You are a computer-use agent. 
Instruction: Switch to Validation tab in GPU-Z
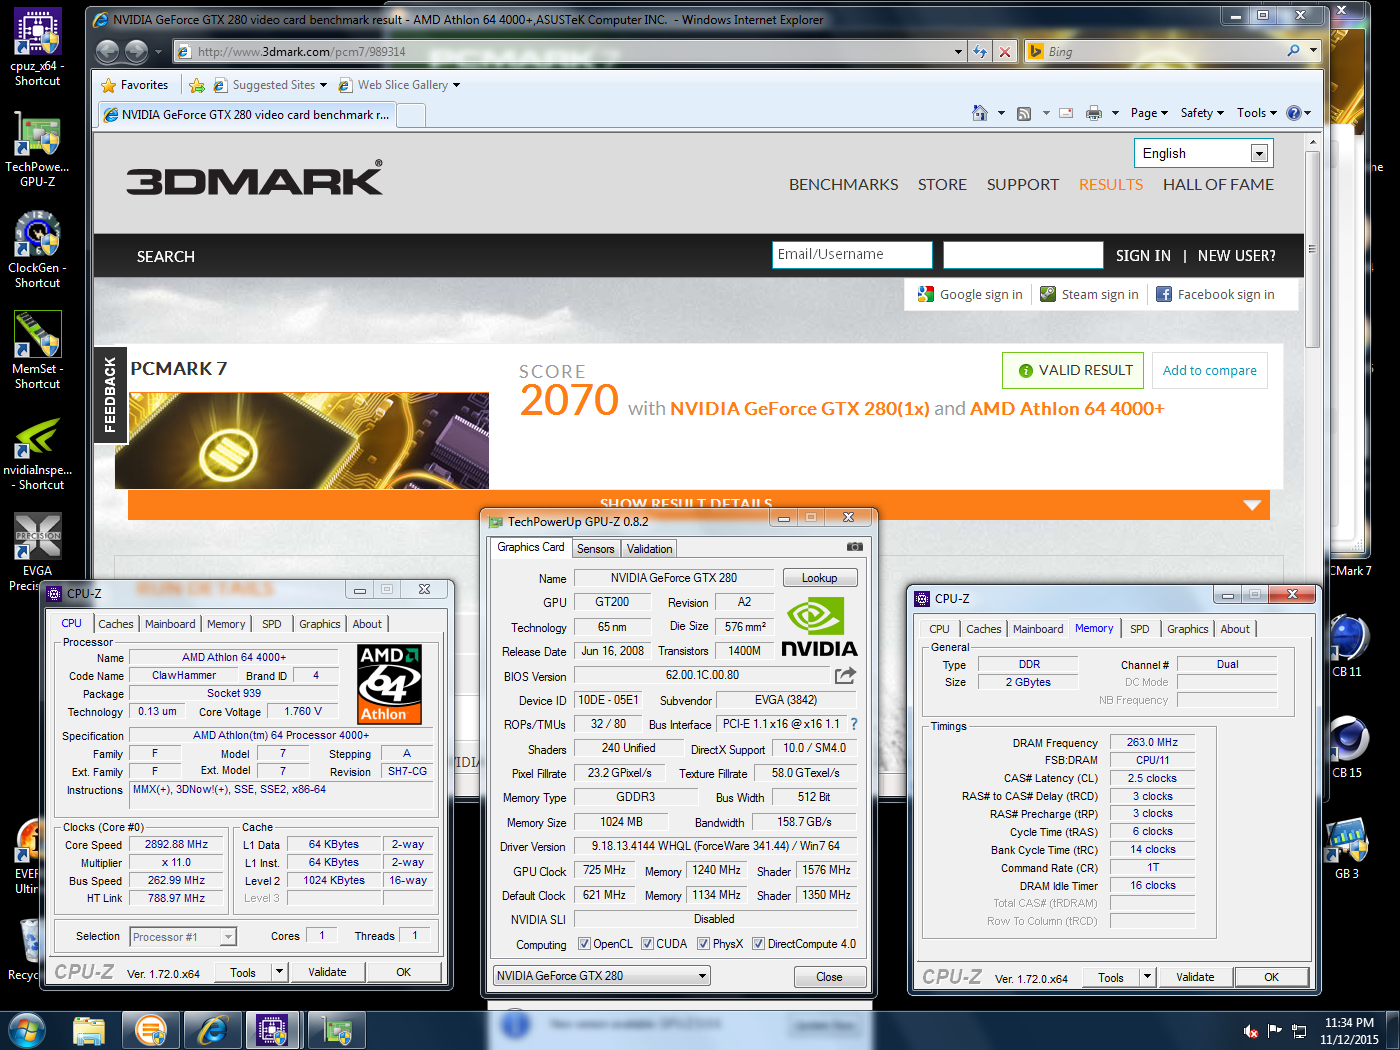coord(650,549)
